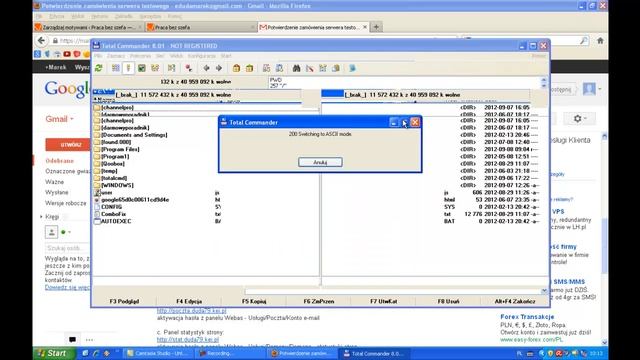Switch to Recording taskbar item
640x360 pixels.
pos(231,353)
